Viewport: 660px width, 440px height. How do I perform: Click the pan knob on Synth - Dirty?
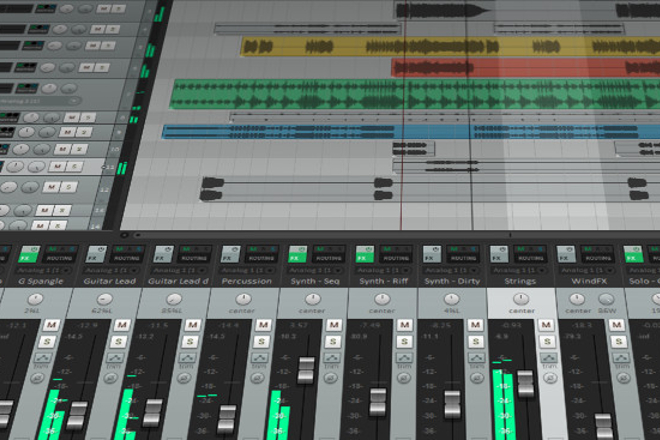pyautogui.click(x=446, y=299)
